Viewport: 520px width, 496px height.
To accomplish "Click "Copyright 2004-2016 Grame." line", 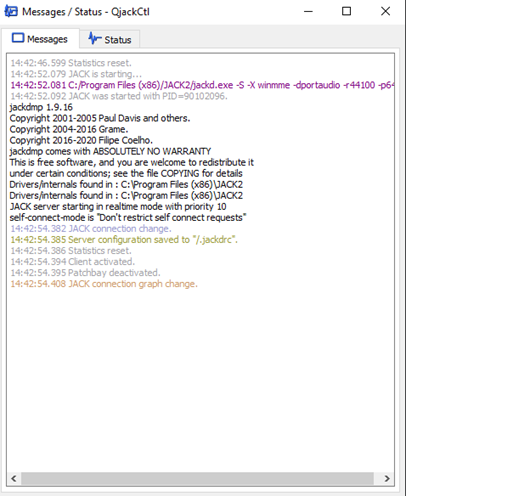I will coord(69,129).
